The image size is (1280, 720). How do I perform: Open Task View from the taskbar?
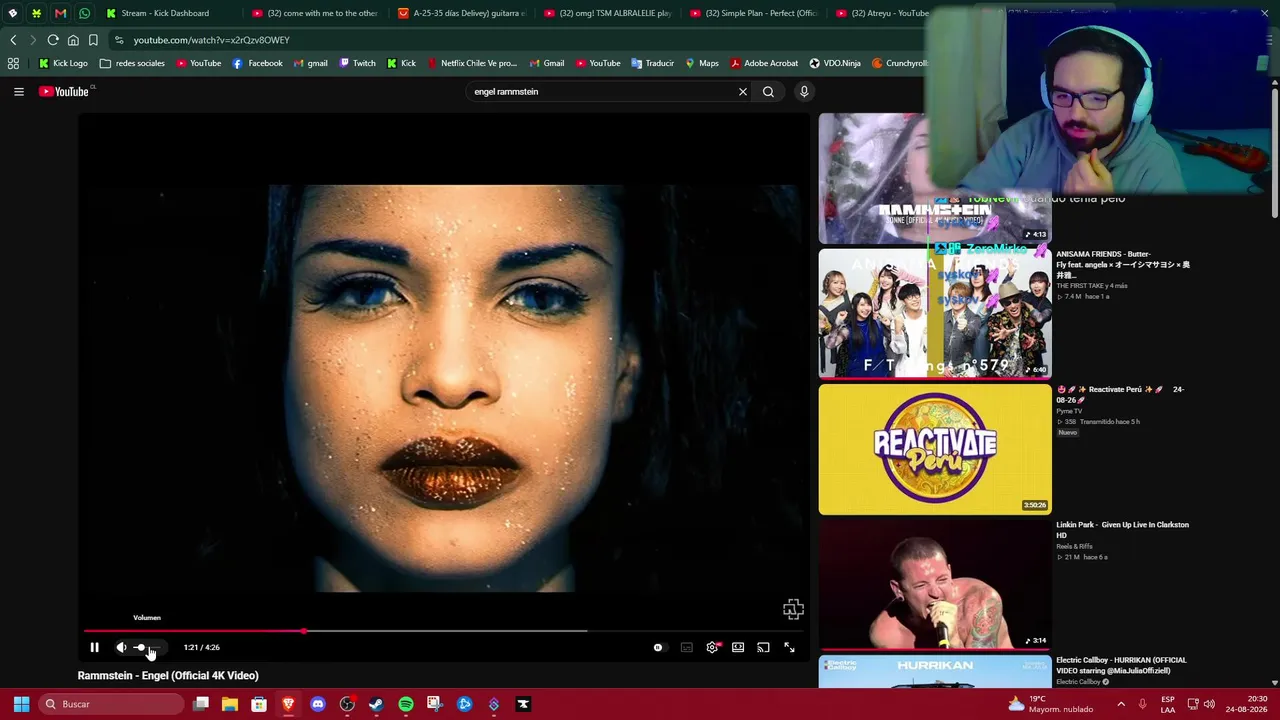click(x=201, y=704)
